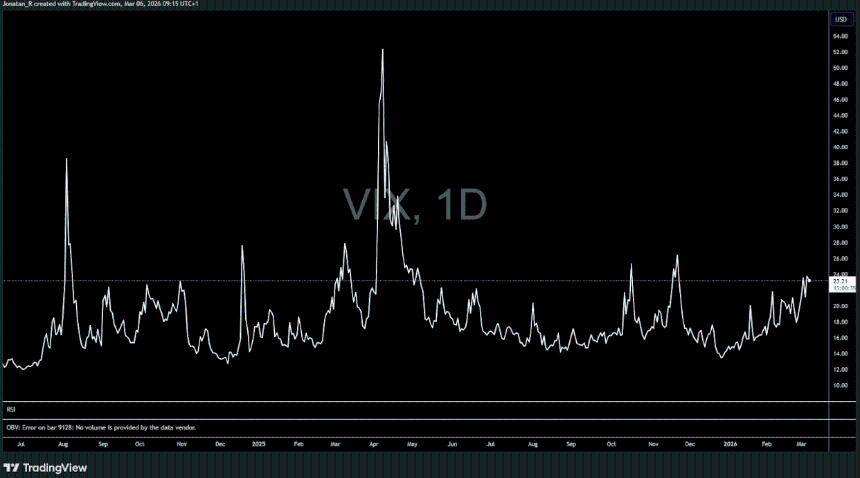
Task: Click the 54.00 level on price axis
Action: point(840,36)
